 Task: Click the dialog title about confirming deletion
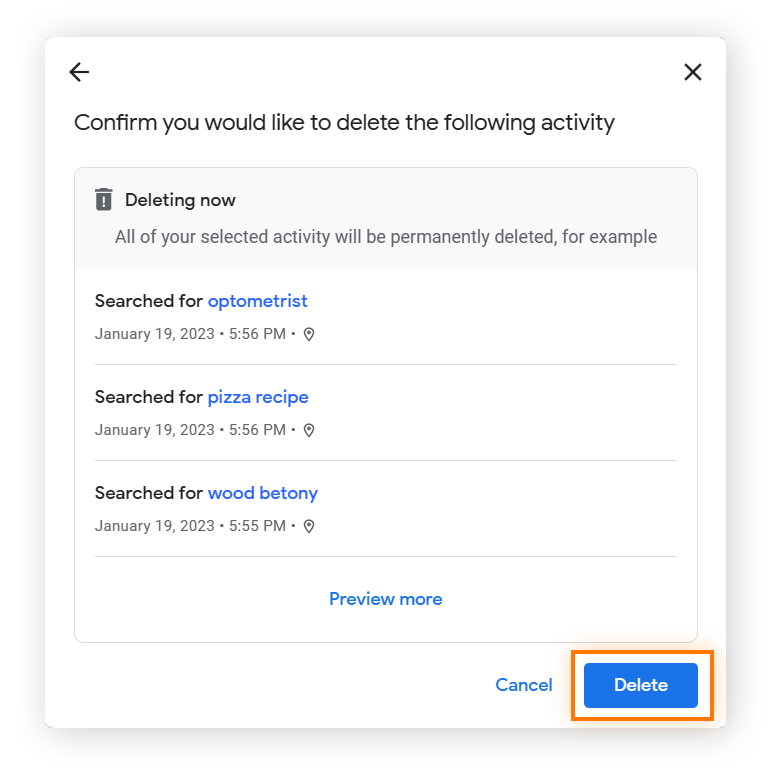[344, 123]
